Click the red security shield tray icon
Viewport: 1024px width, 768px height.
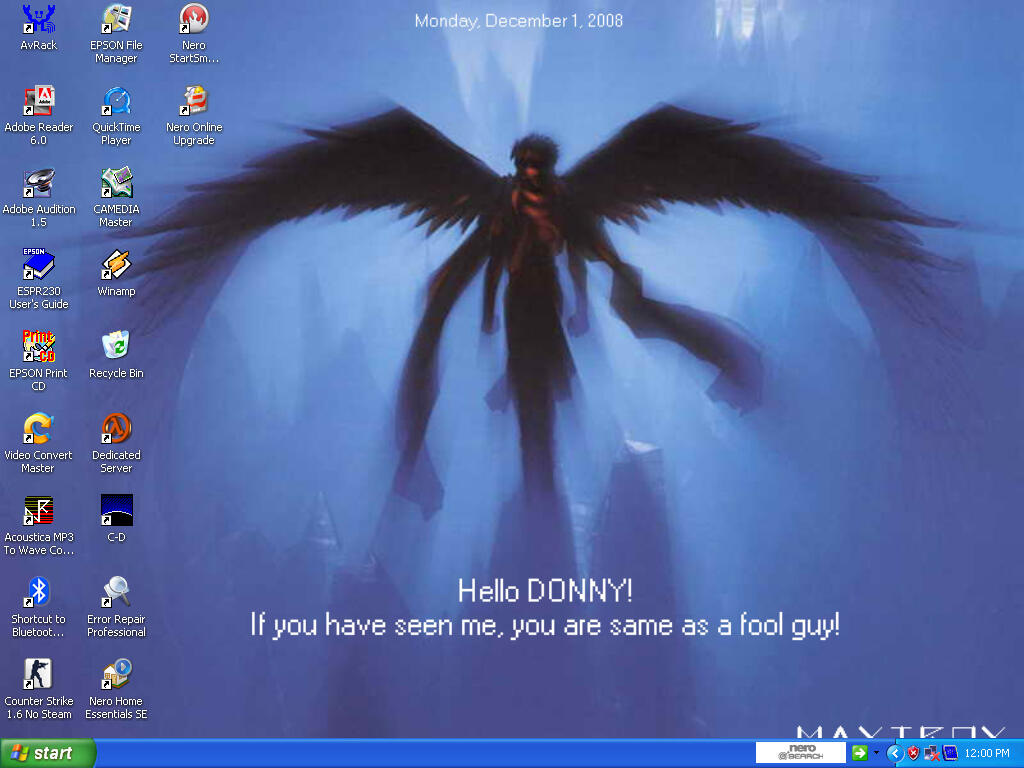(914, 754)
